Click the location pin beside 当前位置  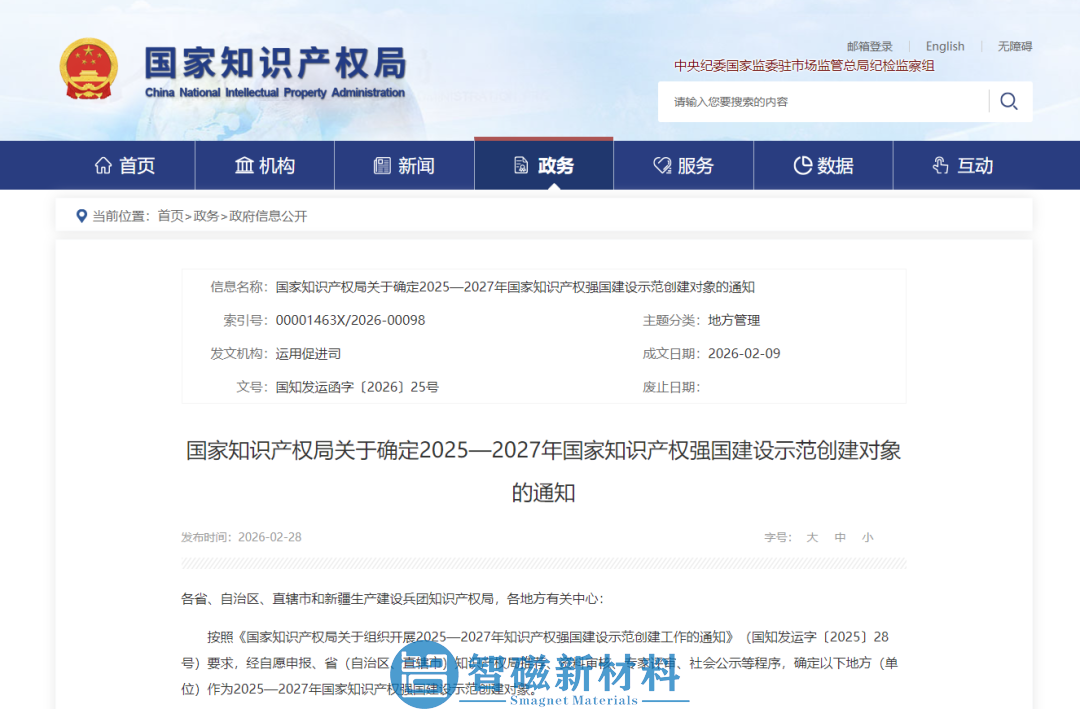coord(81,215)
